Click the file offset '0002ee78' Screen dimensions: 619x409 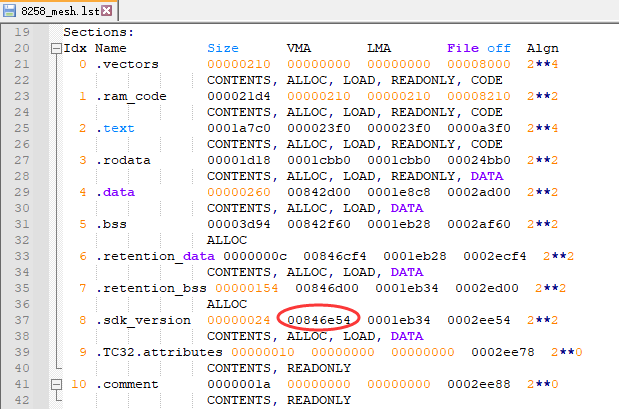pos(503,352)
